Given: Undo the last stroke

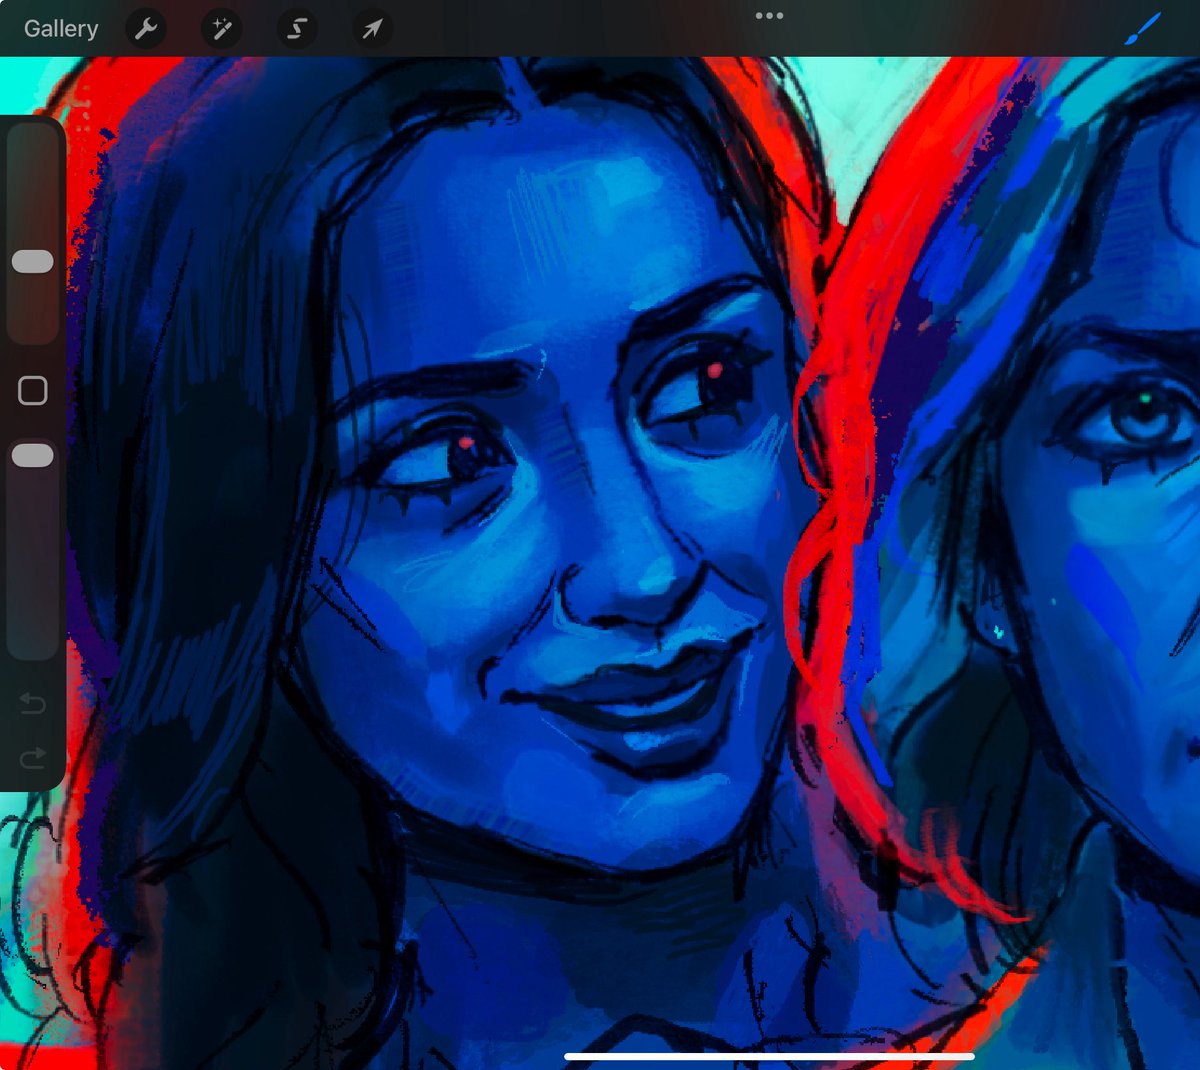Looking at the screenshot, I should click(x=32, y=704).
